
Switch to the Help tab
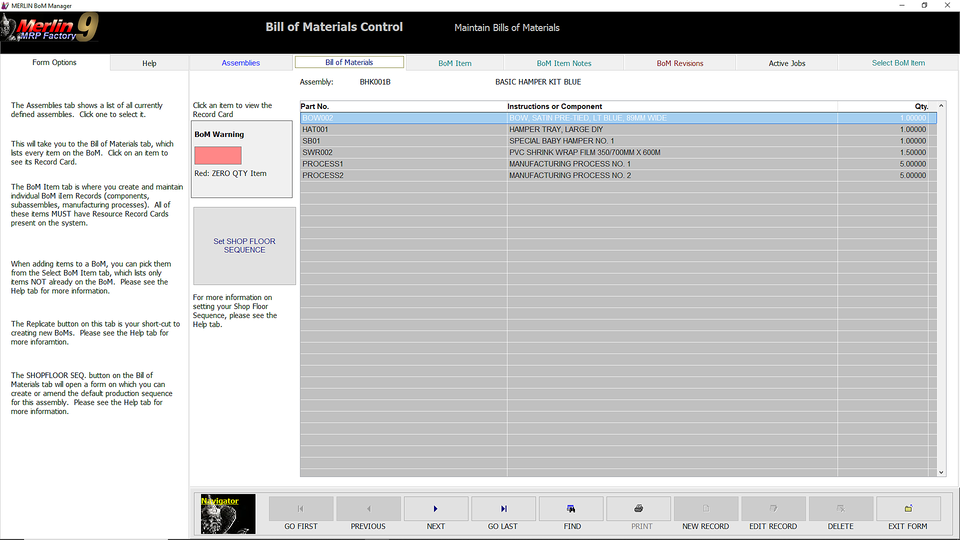(x=149, y=63)
